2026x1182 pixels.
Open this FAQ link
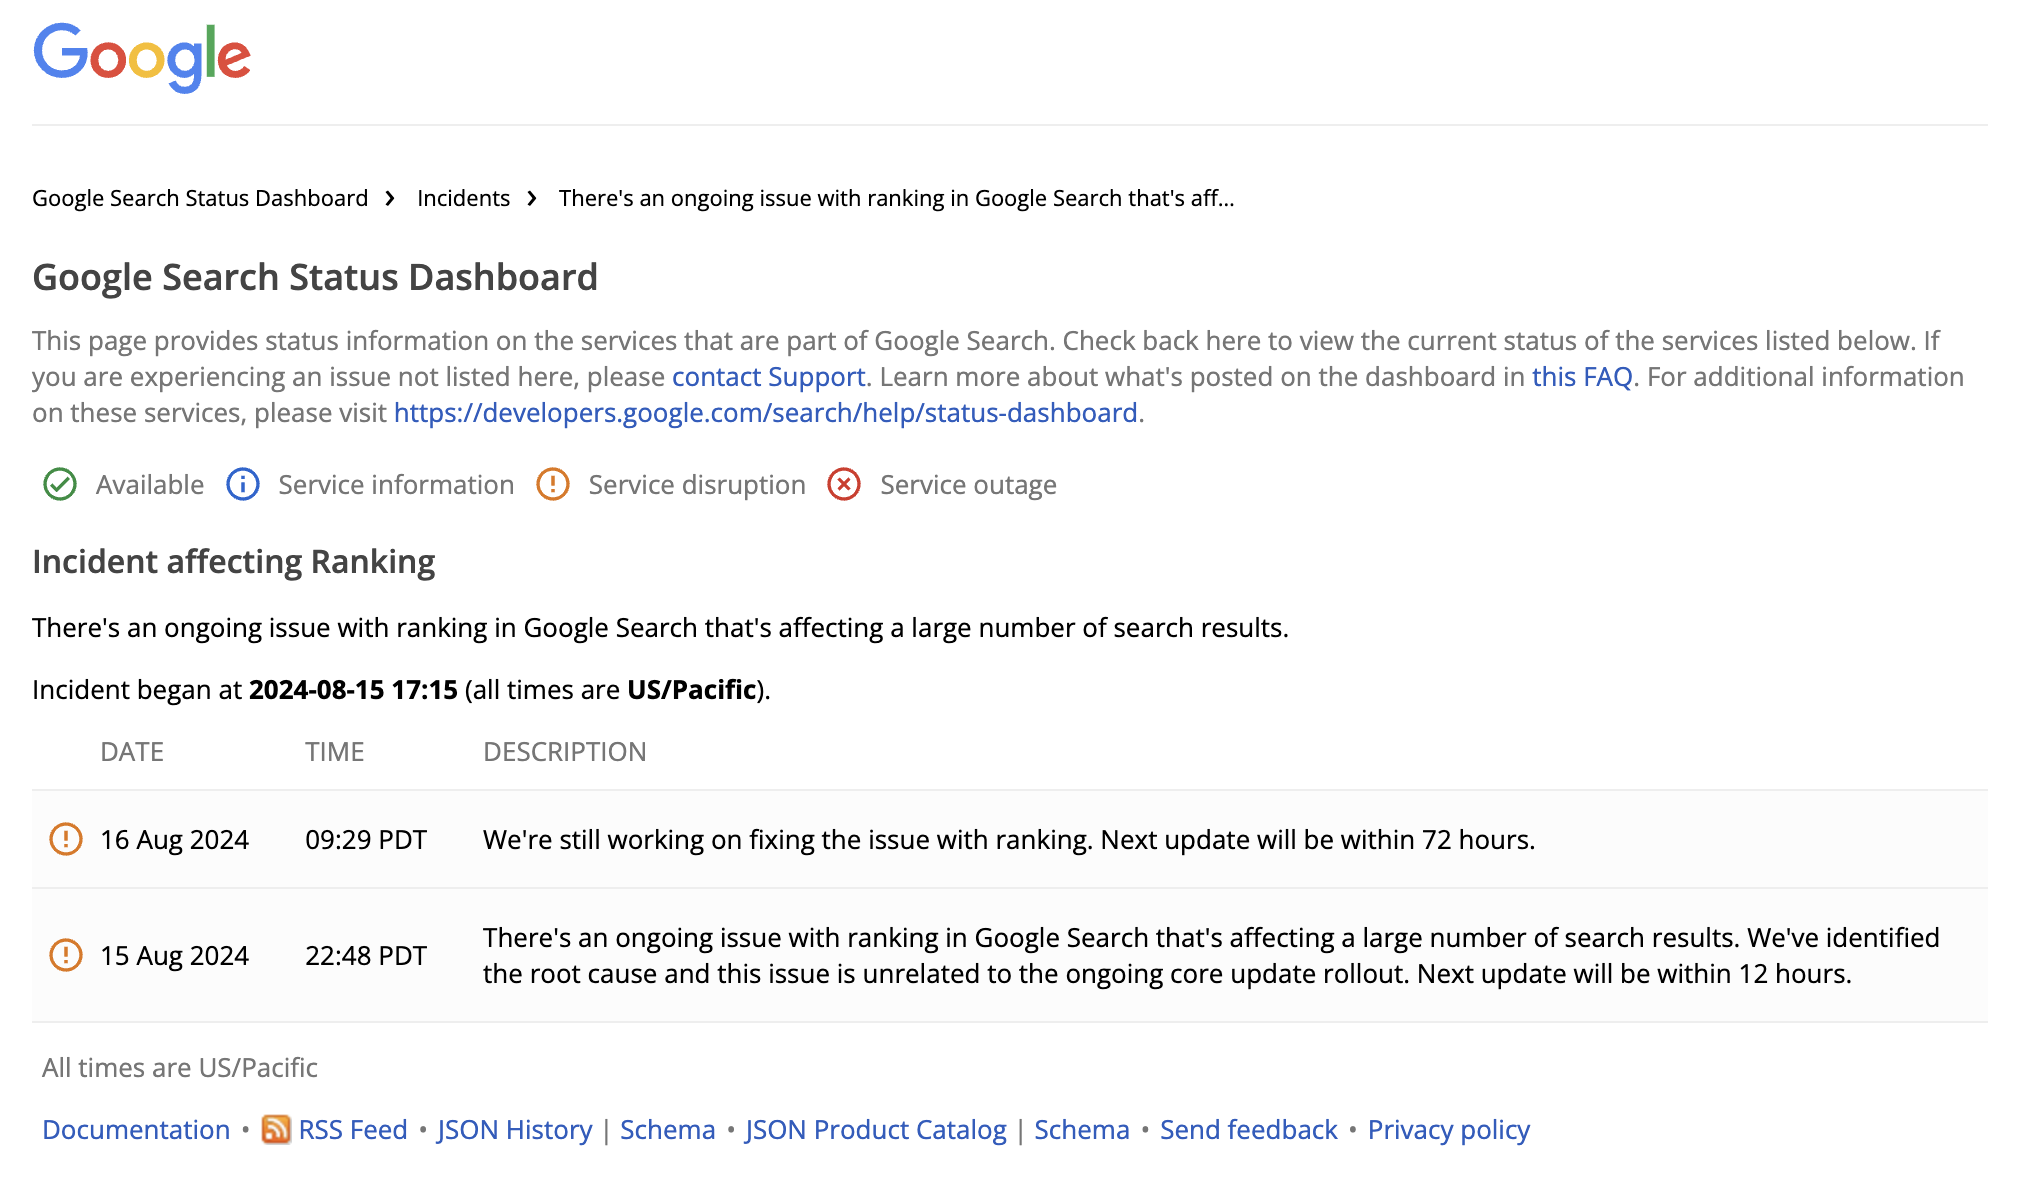(x=1583, y=377)
